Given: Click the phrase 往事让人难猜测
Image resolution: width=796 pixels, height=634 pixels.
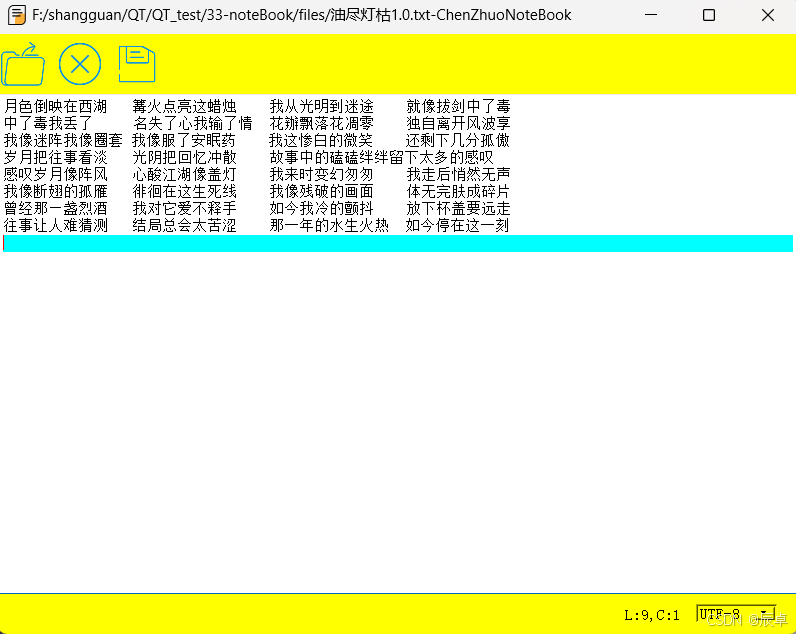Looking at the screenshot, I should coord(55,225).
